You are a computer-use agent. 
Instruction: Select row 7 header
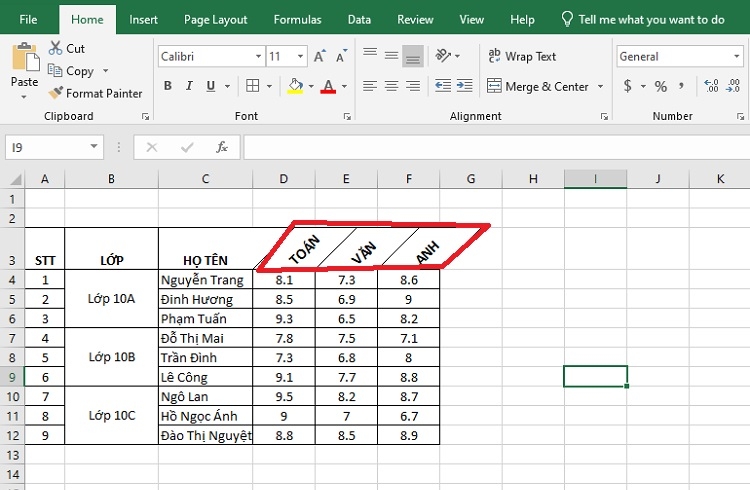[x=12, y=338]
